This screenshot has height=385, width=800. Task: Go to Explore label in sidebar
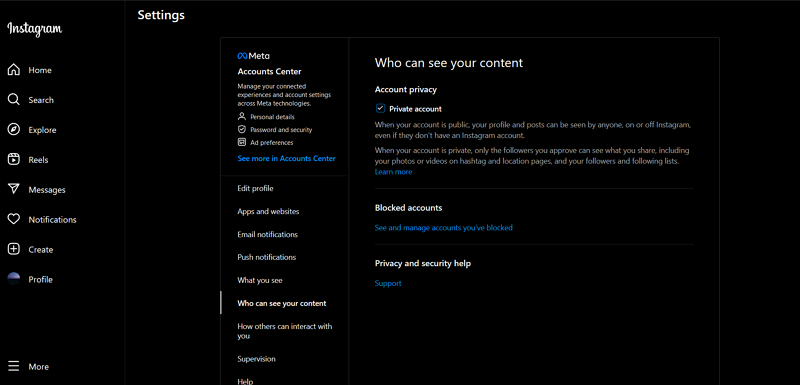(42, 130)
